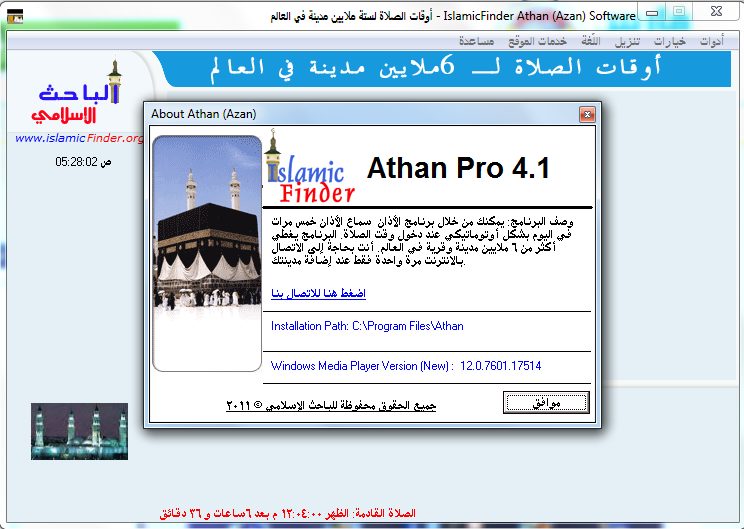Click the illuminated mosque thumbnail image

coord(79,431)
